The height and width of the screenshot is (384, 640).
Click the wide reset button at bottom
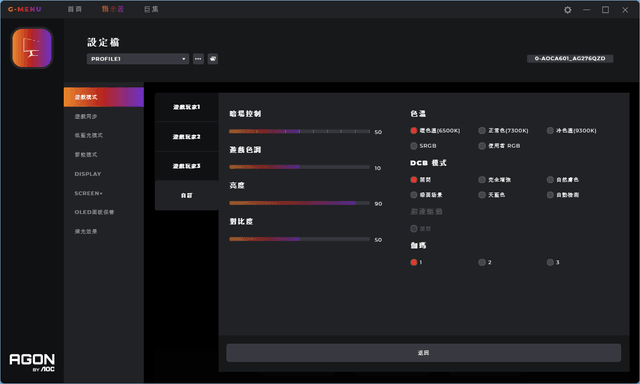pos(424,353)
